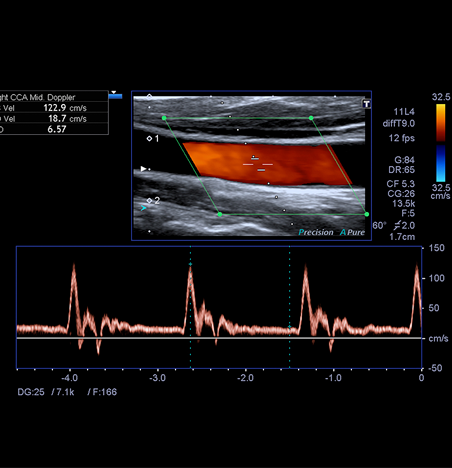Screen dimensions: 452x468
Task: Click the diamond marker at image top edge
Action: pyautogui.click(x=149, y=97)
